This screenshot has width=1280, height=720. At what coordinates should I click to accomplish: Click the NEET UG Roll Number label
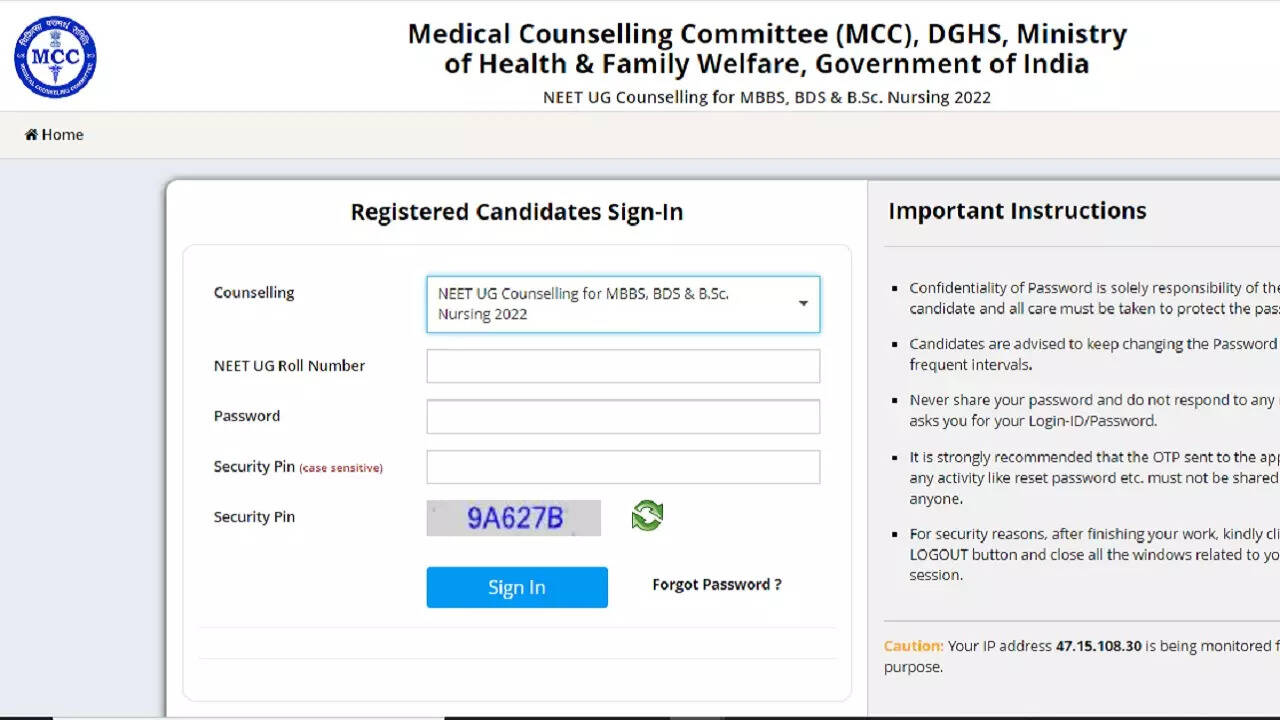coord(289,366)
